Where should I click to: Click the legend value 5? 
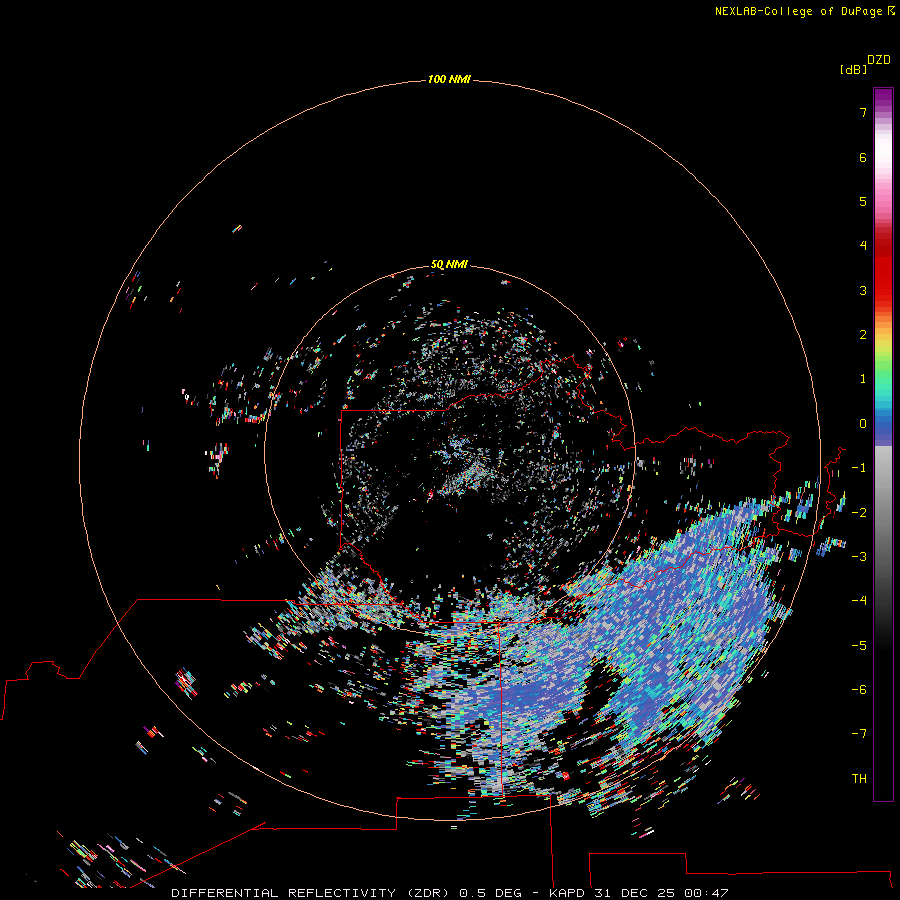point(863,201)
